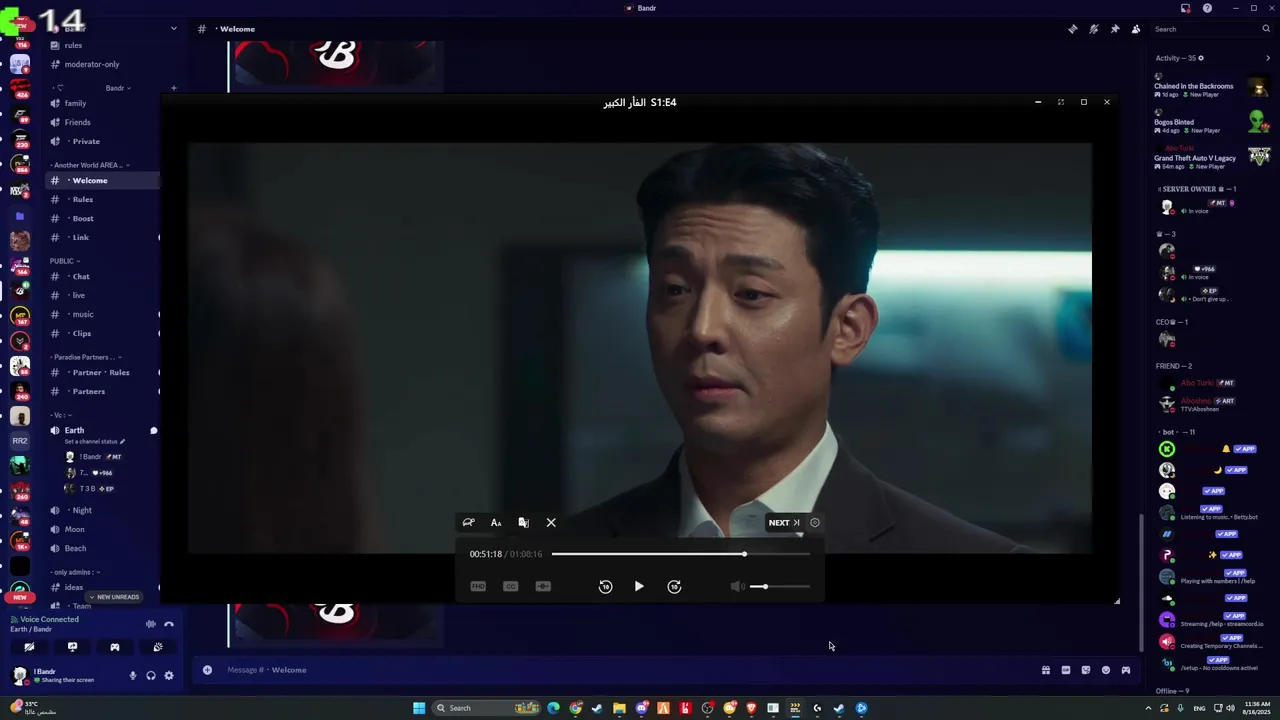
Task: Rewind the video 10 seconds
Action: point(605,586)
